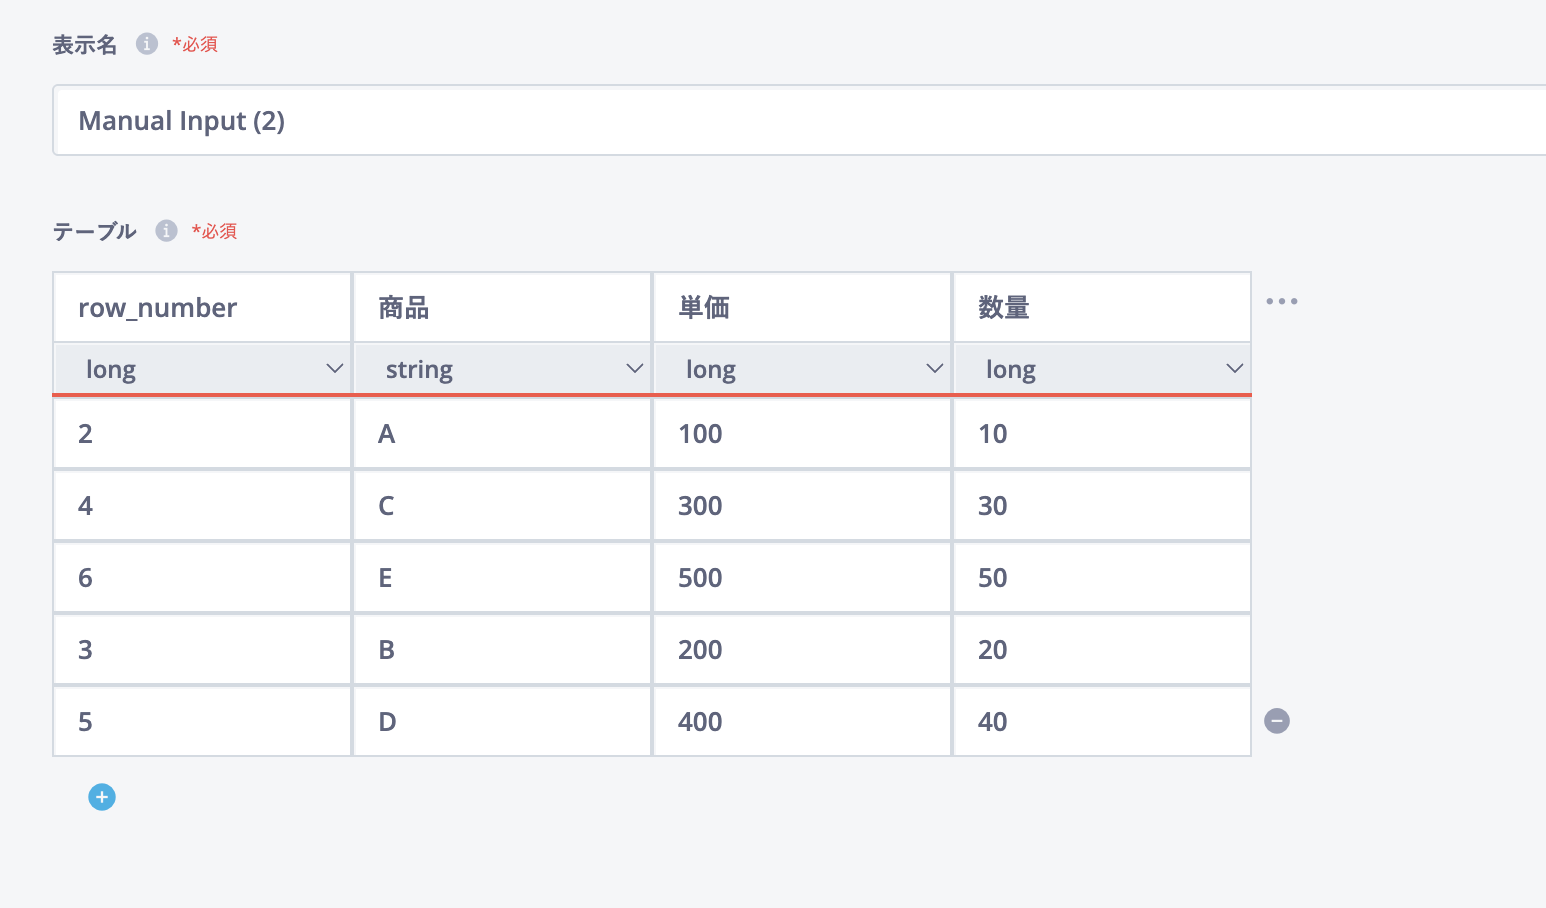Open 商品 column string type dropdown
This screenshot has width=1546, height=908.
point(502,369)
